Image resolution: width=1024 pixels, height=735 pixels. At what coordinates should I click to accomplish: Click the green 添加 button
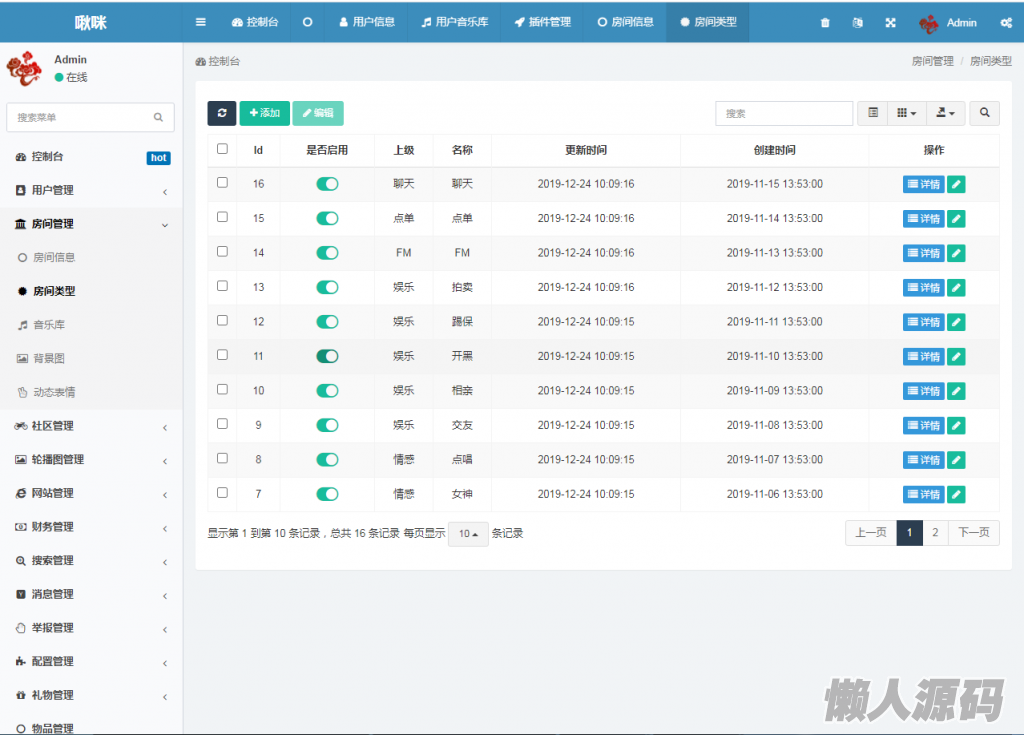(265, 113)
